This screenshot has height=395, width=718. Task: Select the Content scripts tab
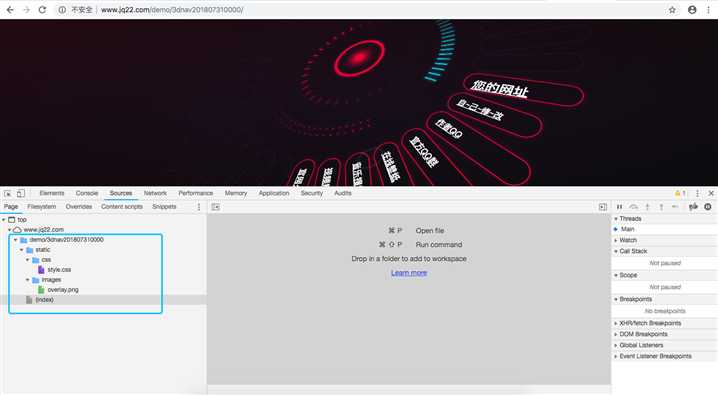(x=122, y=207)
